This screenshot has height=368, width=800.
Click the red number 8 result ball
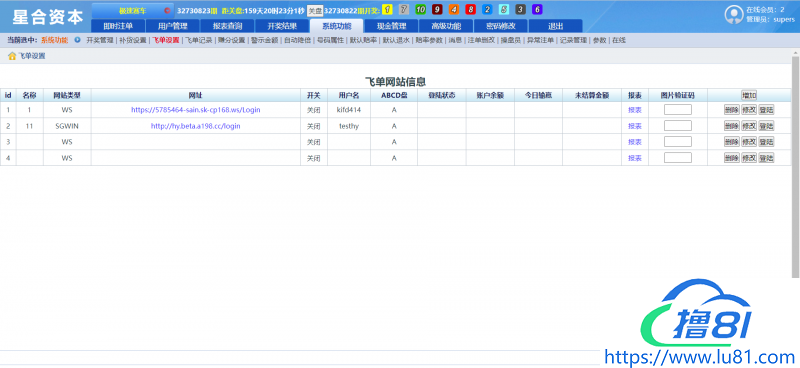tap(470, 10)
